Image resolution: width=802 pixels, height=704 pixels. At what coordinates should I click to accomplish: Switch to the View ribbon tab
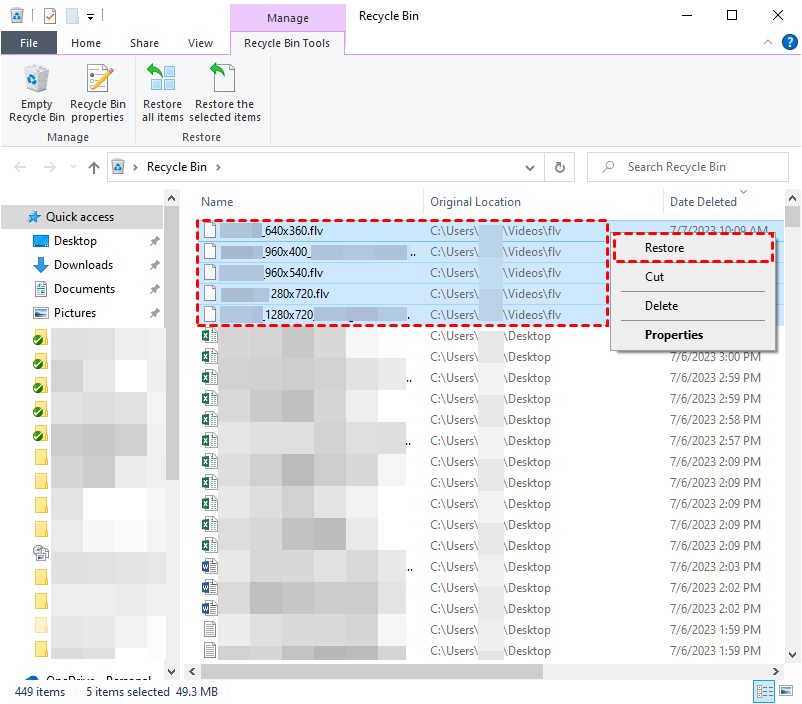pyautogui.click(x=200, y=43)
